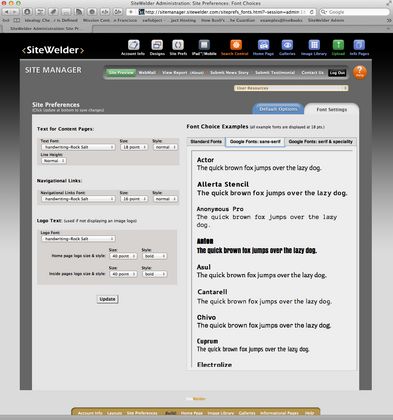Click the Allerta Stencil font example heading
The image size is (393, 420).
click(223, 184)
